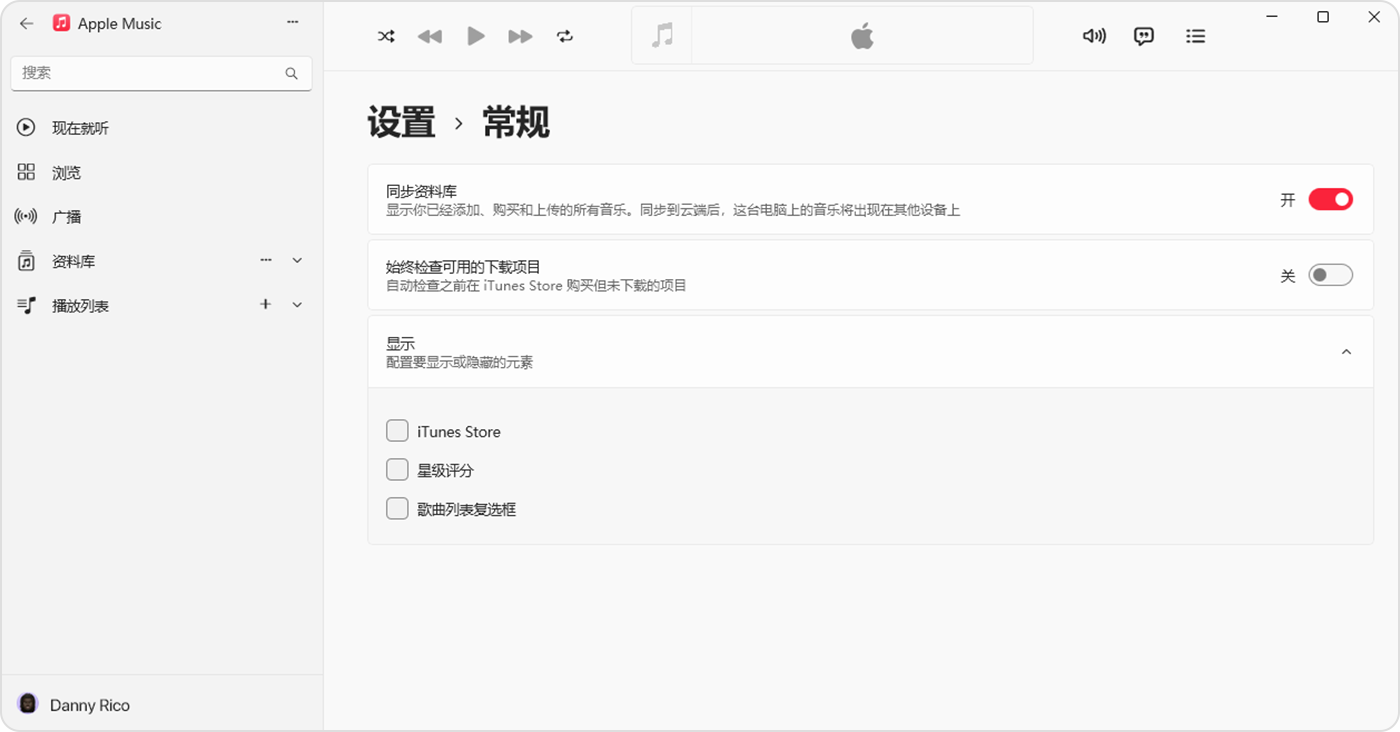Screen dimensions: 1400x732
Task: Click the 资料库 music library icon
Action: point(26,261)
